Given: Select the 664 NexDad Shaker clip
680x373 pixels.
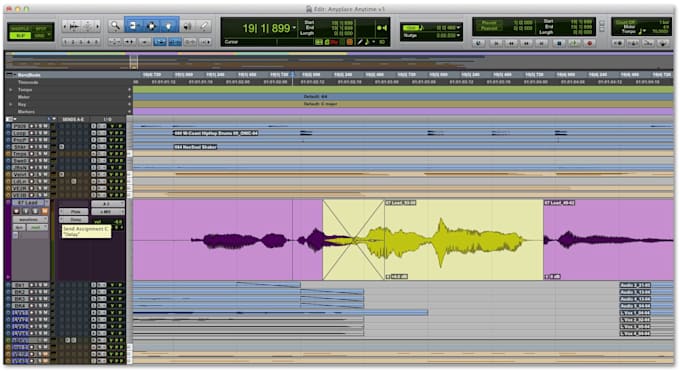Looking at the screenshot, I should point(195,147).
